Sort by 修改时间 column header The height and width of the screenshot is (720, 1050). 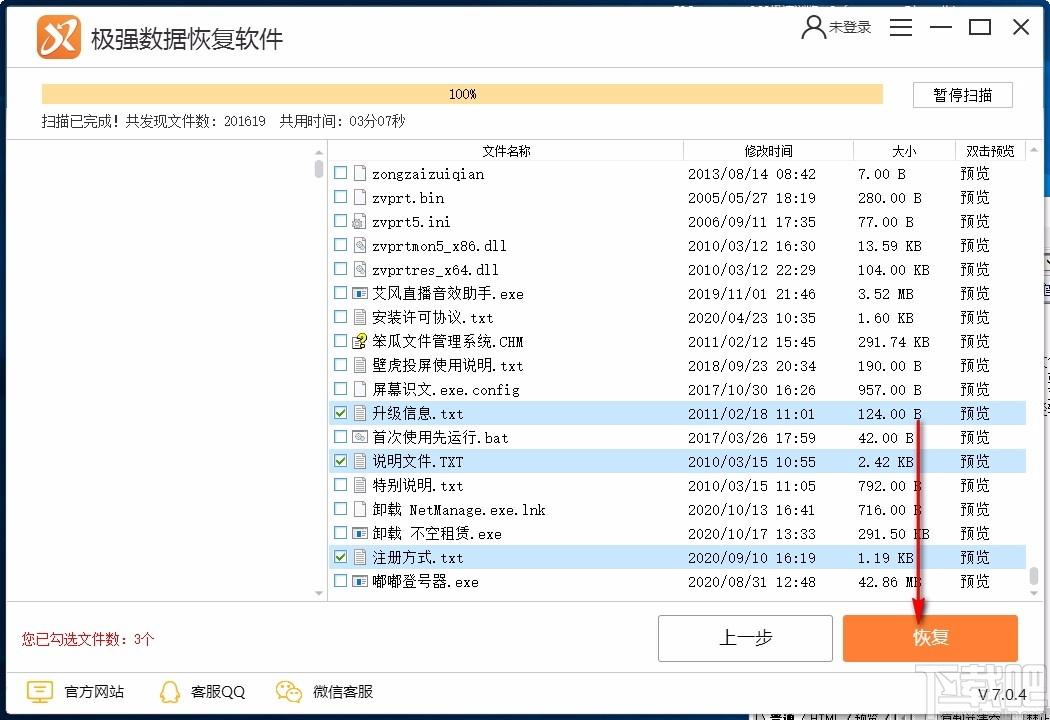pyautogui.click(x=768, y=151)
